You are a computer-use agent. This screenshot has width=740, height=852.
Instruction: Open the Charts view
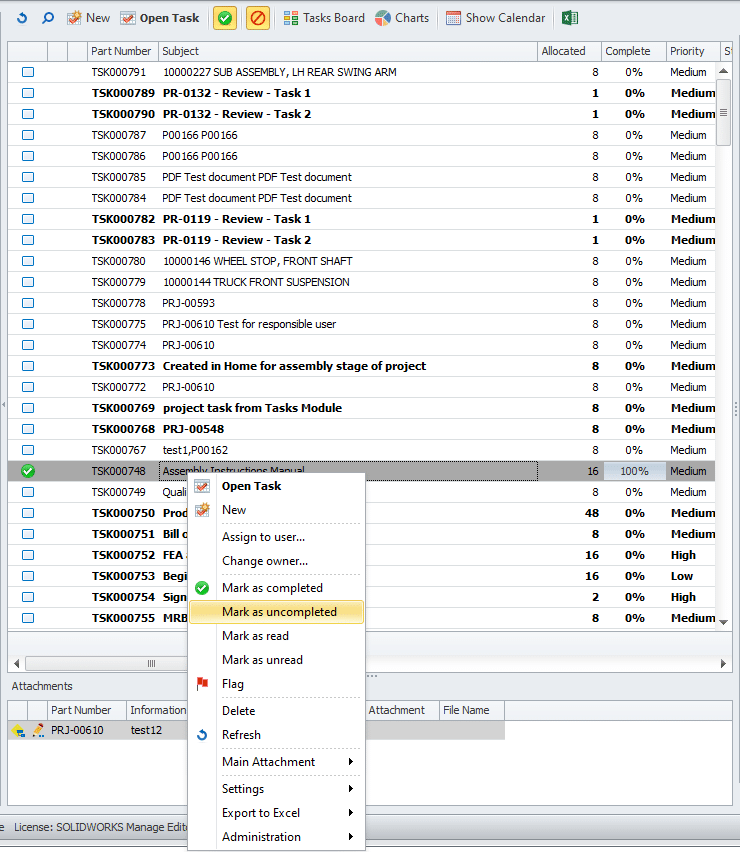[402, 18]
